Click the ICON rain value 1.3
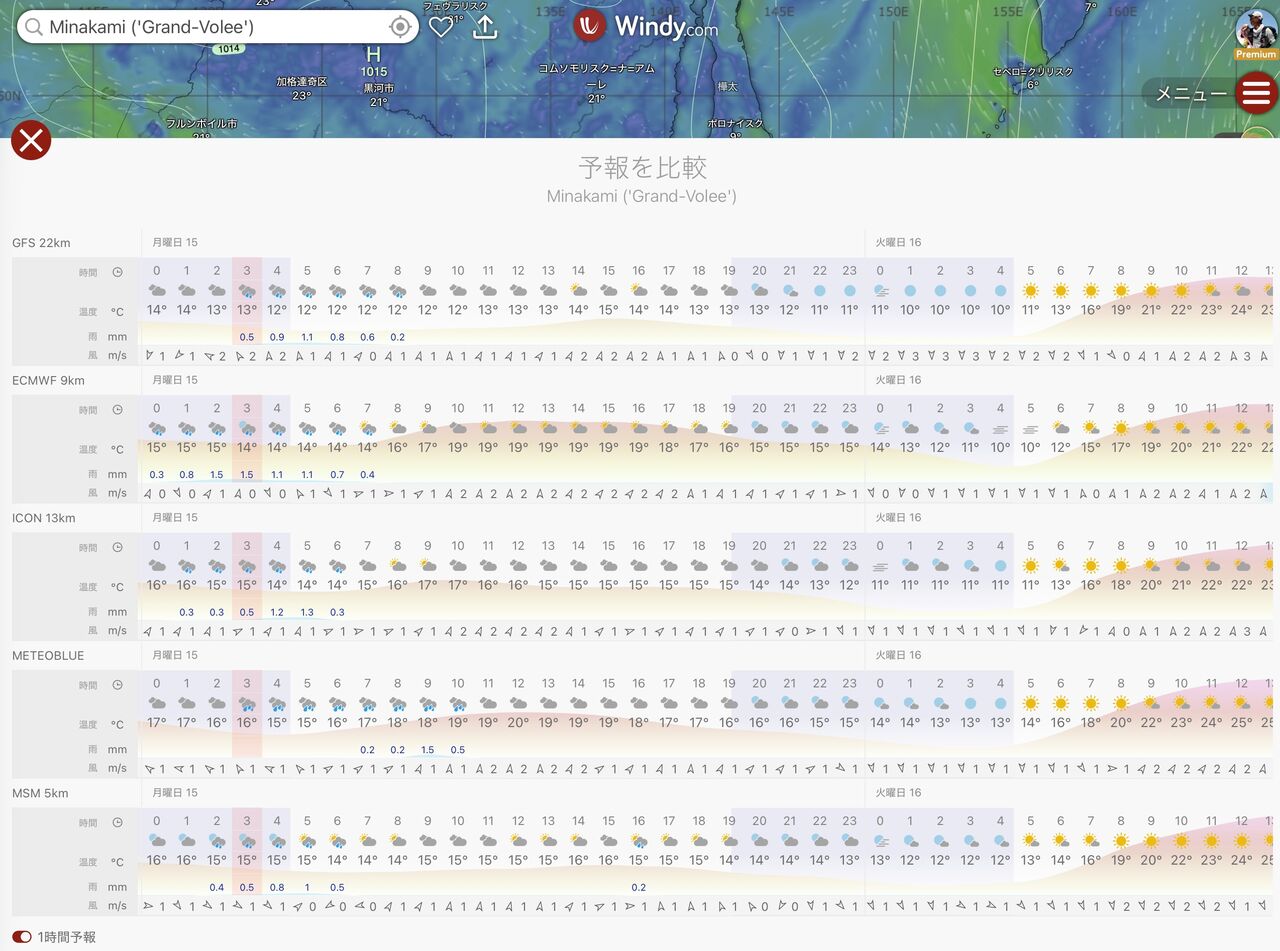 (307, 612)
